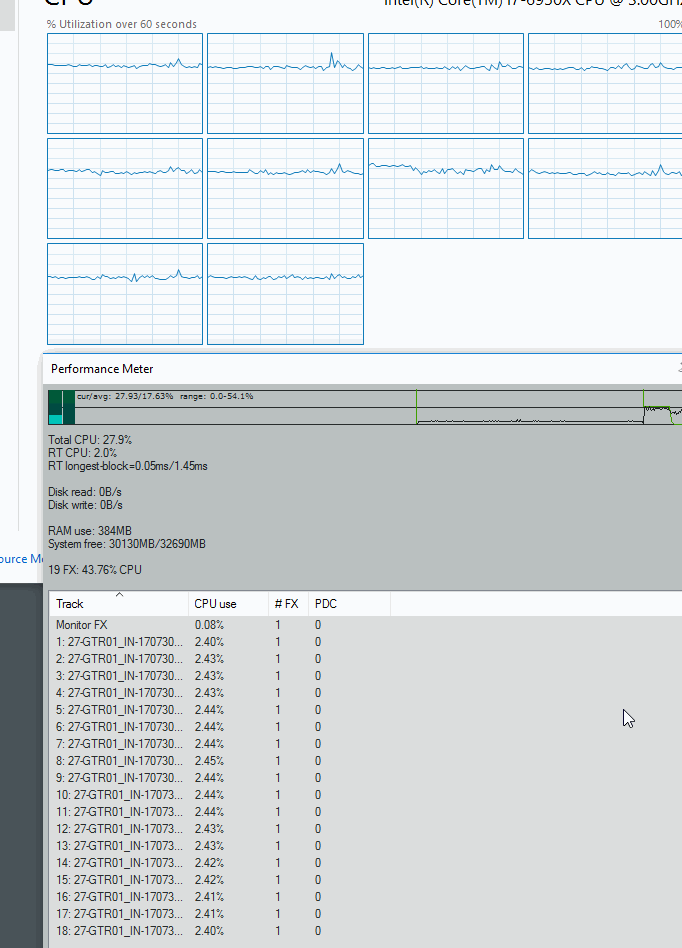682x948 pixels.
Task: Click the Disk read: 0B/s line
Action: click(x=85, y=492)
